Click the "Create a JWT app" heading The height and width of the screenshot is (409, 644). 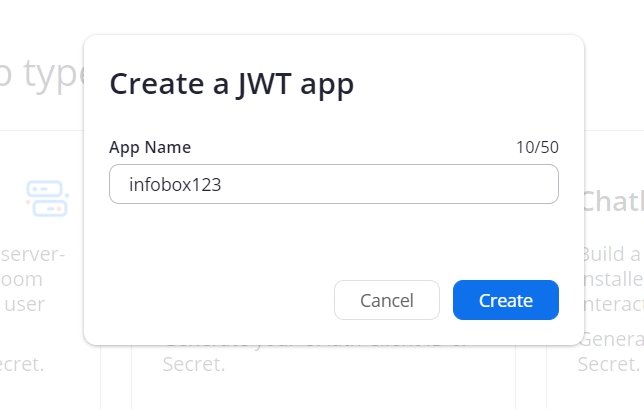click(x=232, y=84)
